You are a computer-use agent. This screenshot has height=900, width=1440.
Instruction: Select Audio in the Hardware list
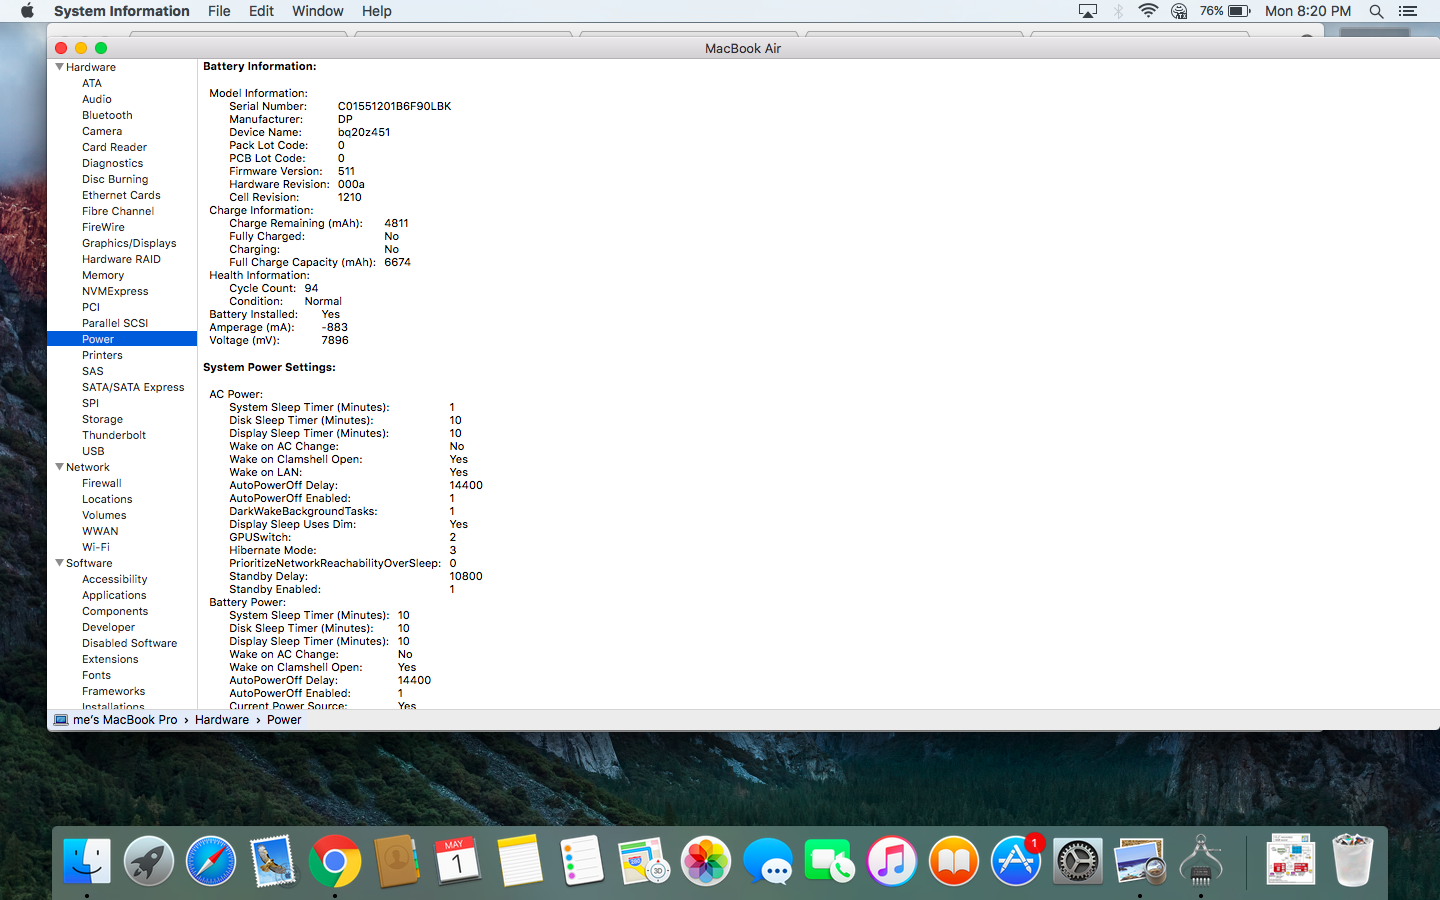click(97, 99)
